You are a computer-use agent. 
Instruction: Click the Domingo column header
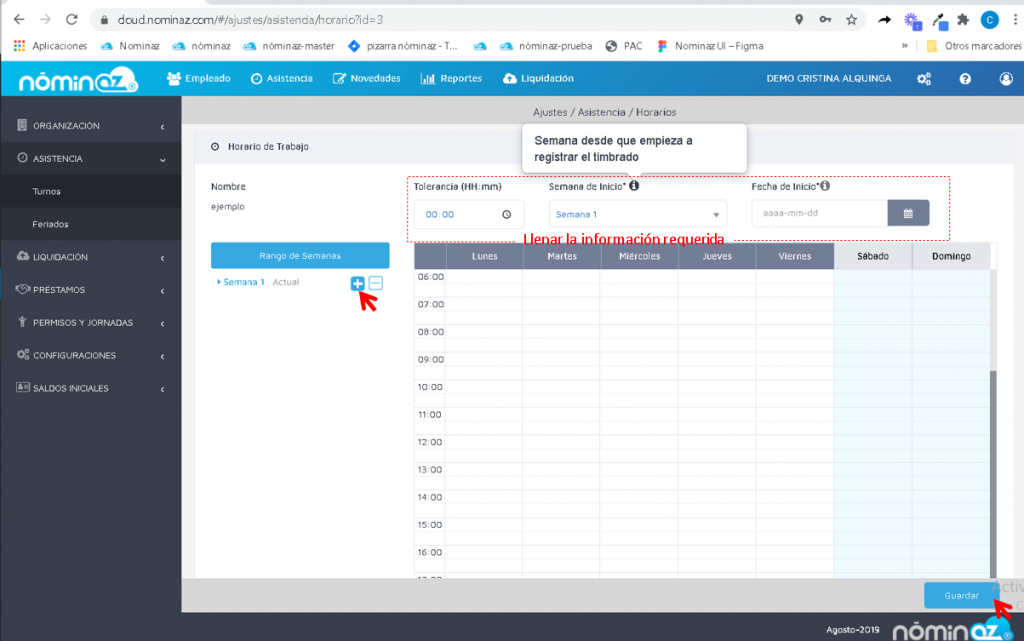[x=951, y=257]
